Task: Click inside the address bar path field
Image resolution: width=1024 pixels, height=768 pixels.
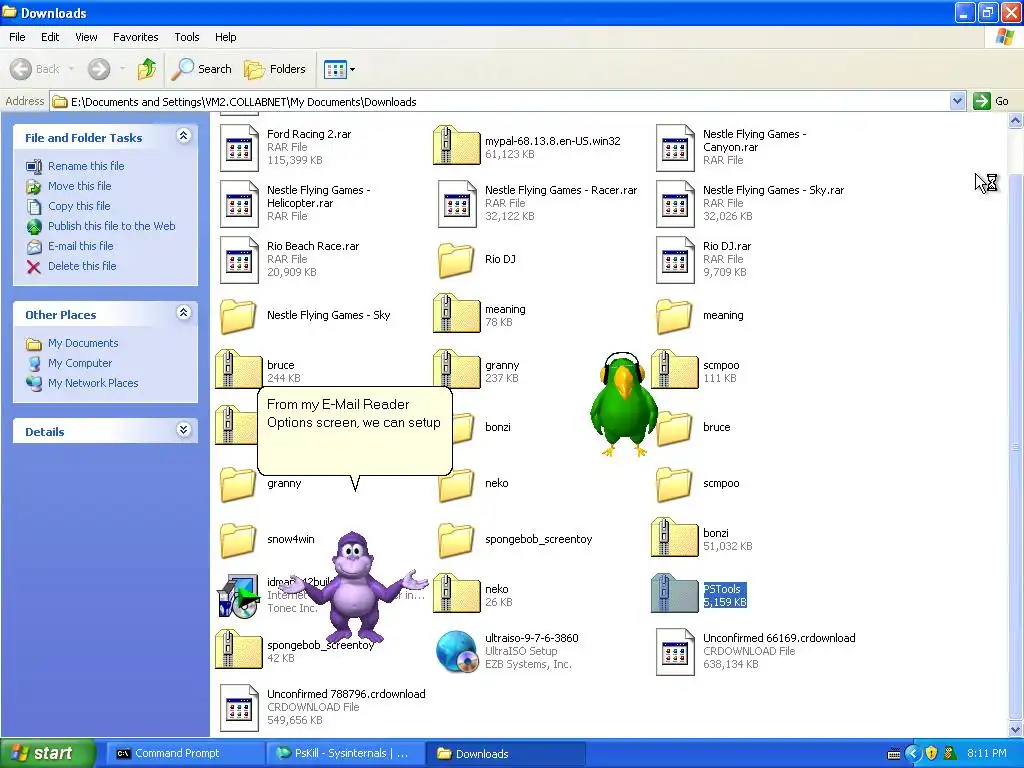Action: 500,101
